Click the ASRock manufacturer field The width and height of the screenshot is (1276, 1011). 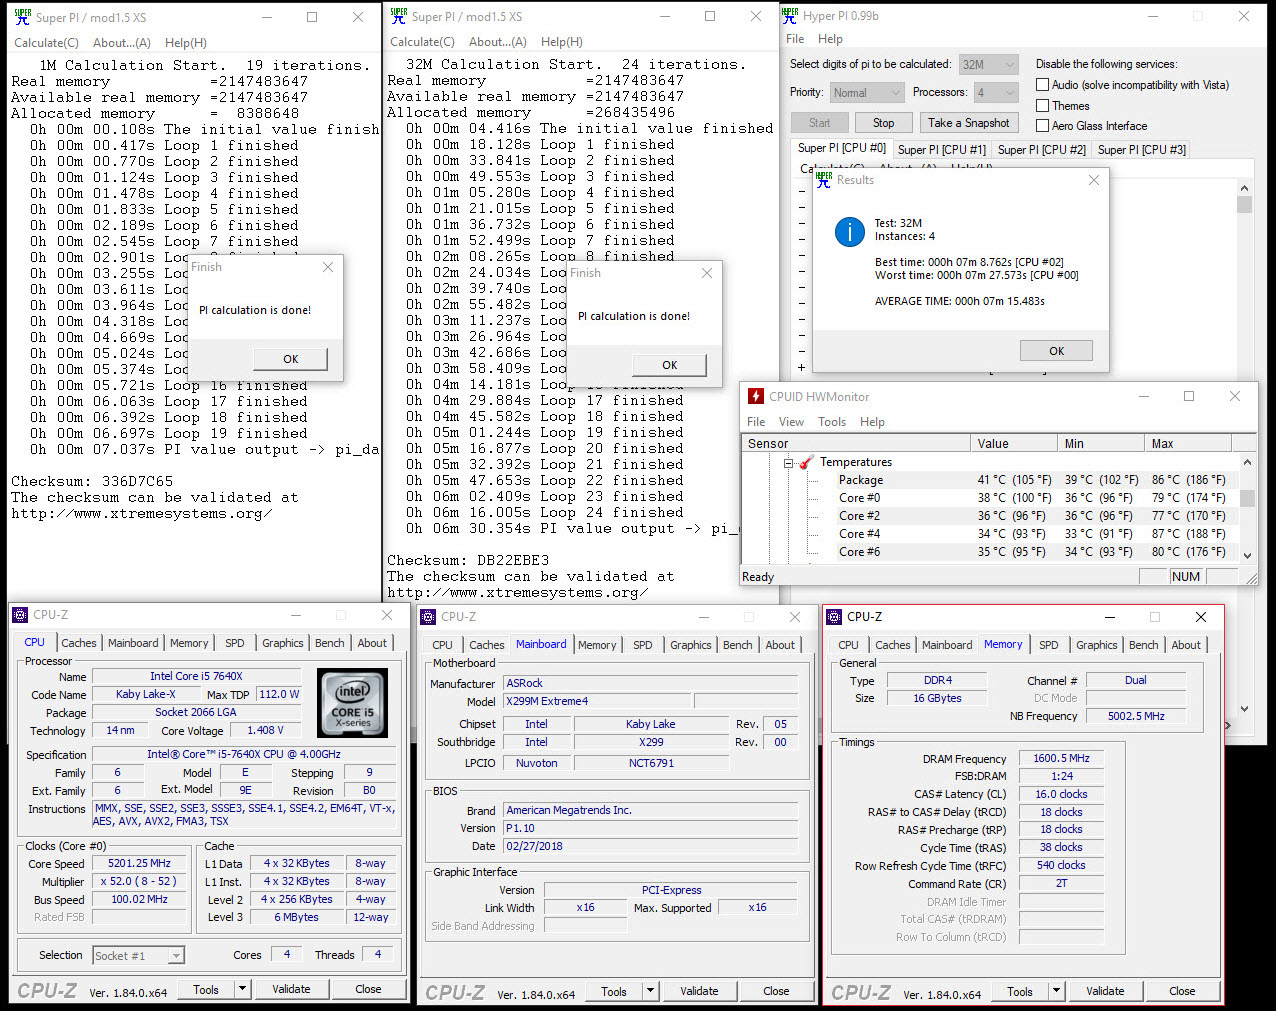pyautogui.click(x=650, y=683)
